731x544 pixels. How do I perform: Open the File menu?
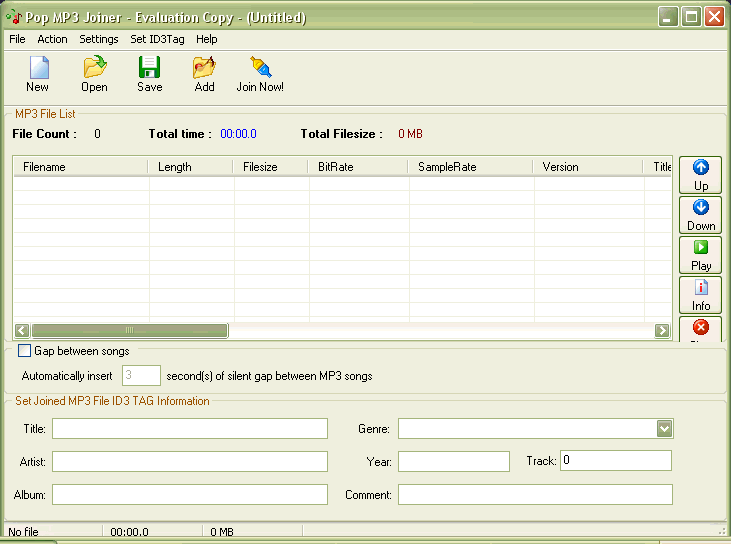point(17,39)
